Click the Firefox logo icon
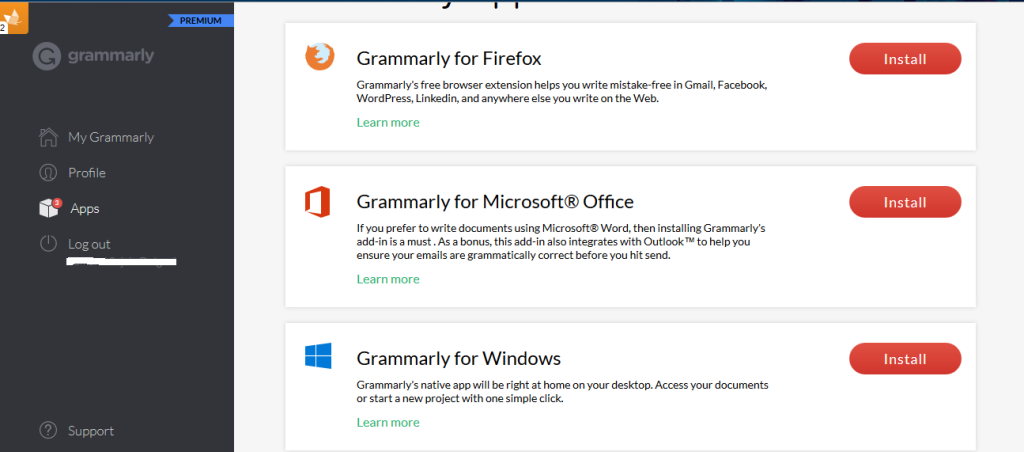The image size is (1024, 452). point(319,57)
